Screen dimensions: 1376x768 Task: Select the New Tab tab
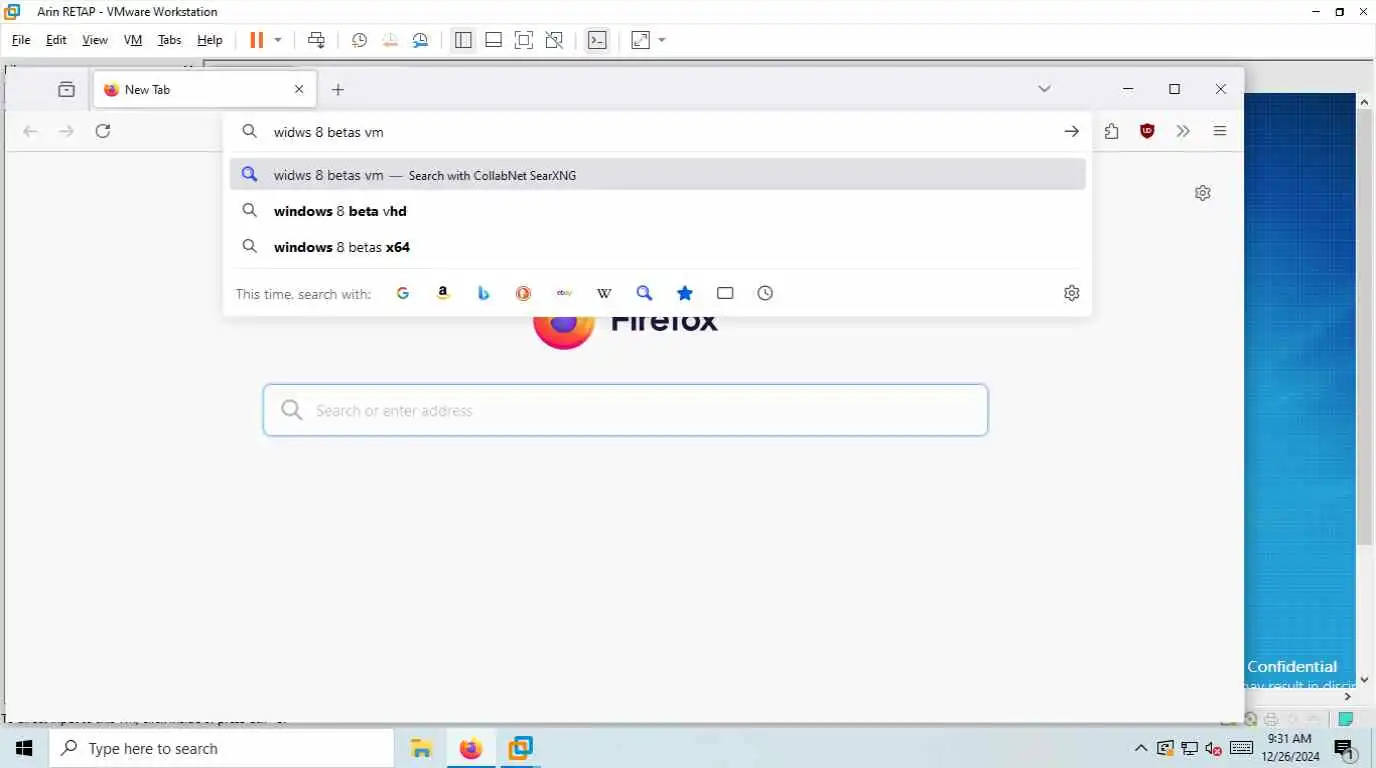coord(205,89)
